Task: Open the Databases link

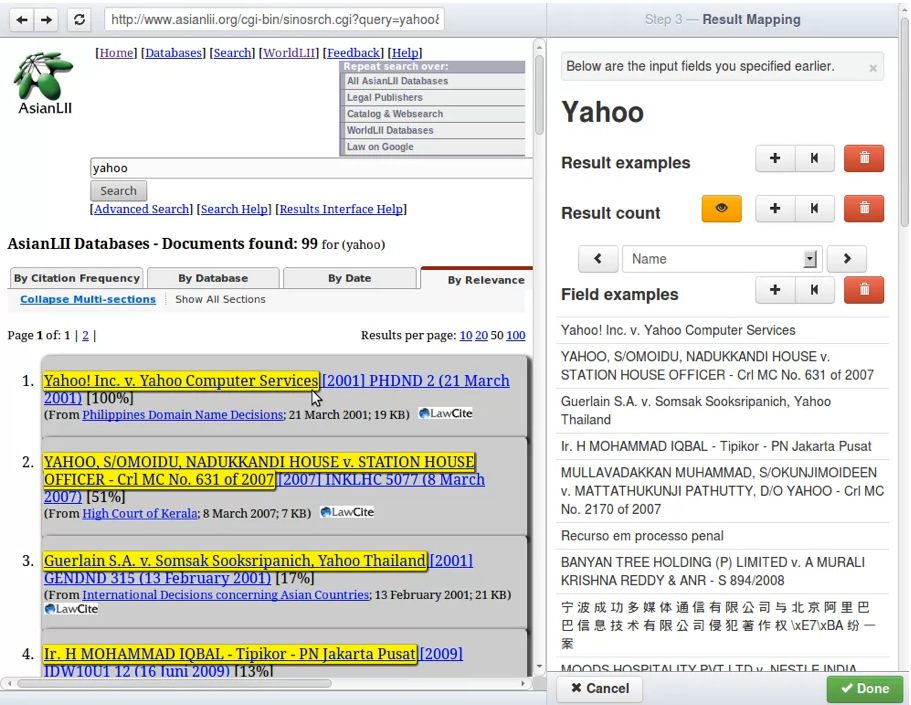Action: click(x=174, y=53)
